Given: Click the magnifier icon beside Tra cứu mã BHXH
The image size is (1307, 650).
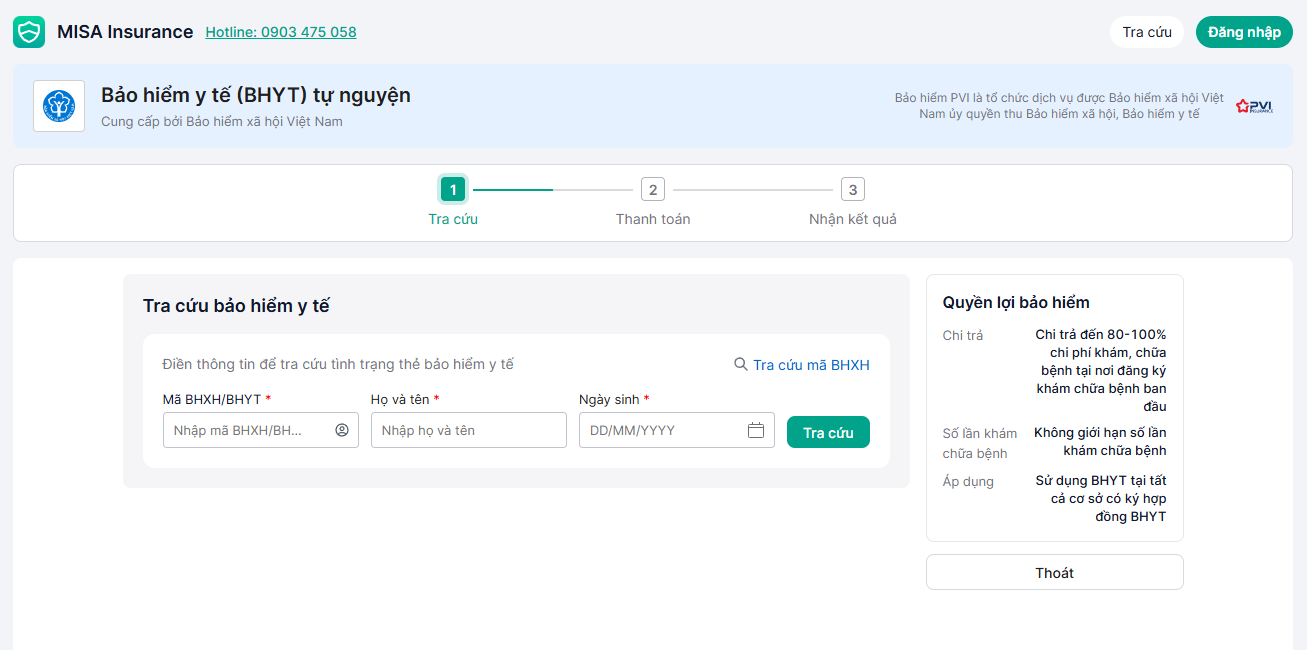Looking at the screenshot, I should (741, 365).
